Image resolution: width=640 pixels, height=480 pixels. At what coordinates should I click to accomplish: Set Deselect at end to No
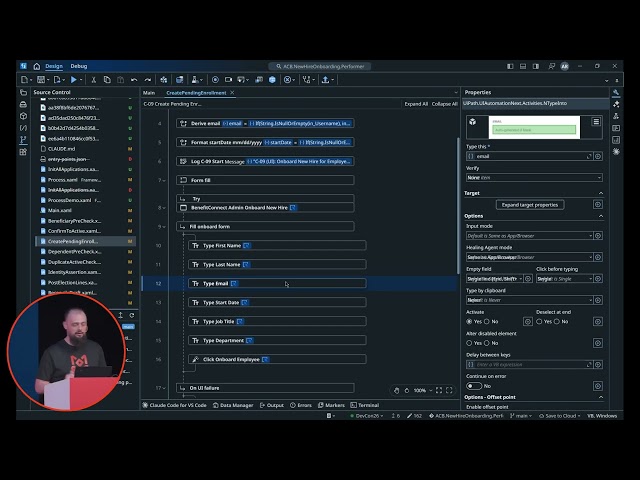click(x=557, y=322)
